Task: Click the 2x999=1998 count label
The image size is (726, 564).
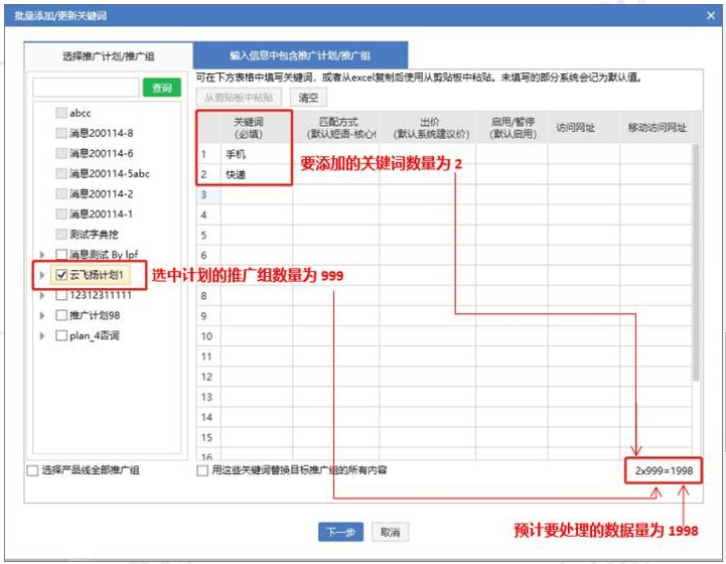Action: click(663, 470)
